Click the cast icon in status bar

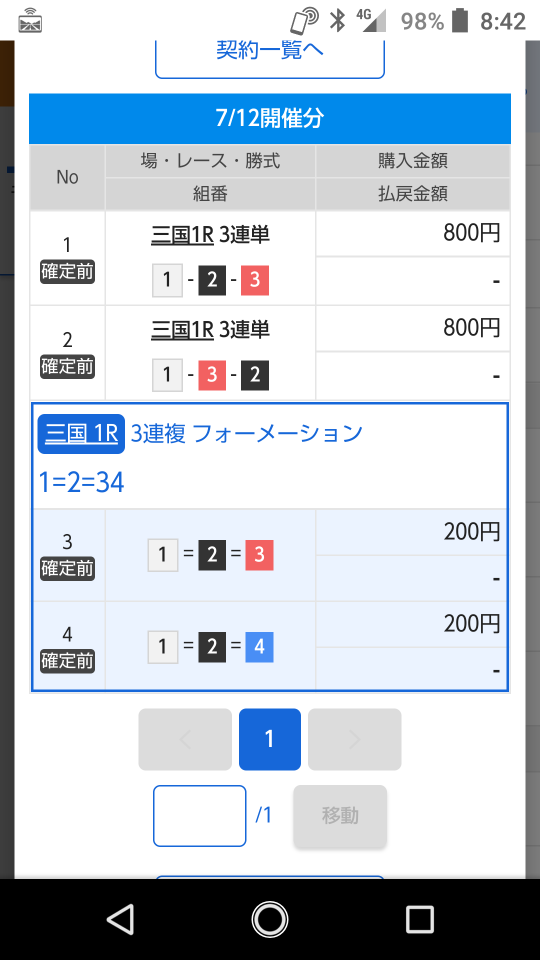pos(30,21)
